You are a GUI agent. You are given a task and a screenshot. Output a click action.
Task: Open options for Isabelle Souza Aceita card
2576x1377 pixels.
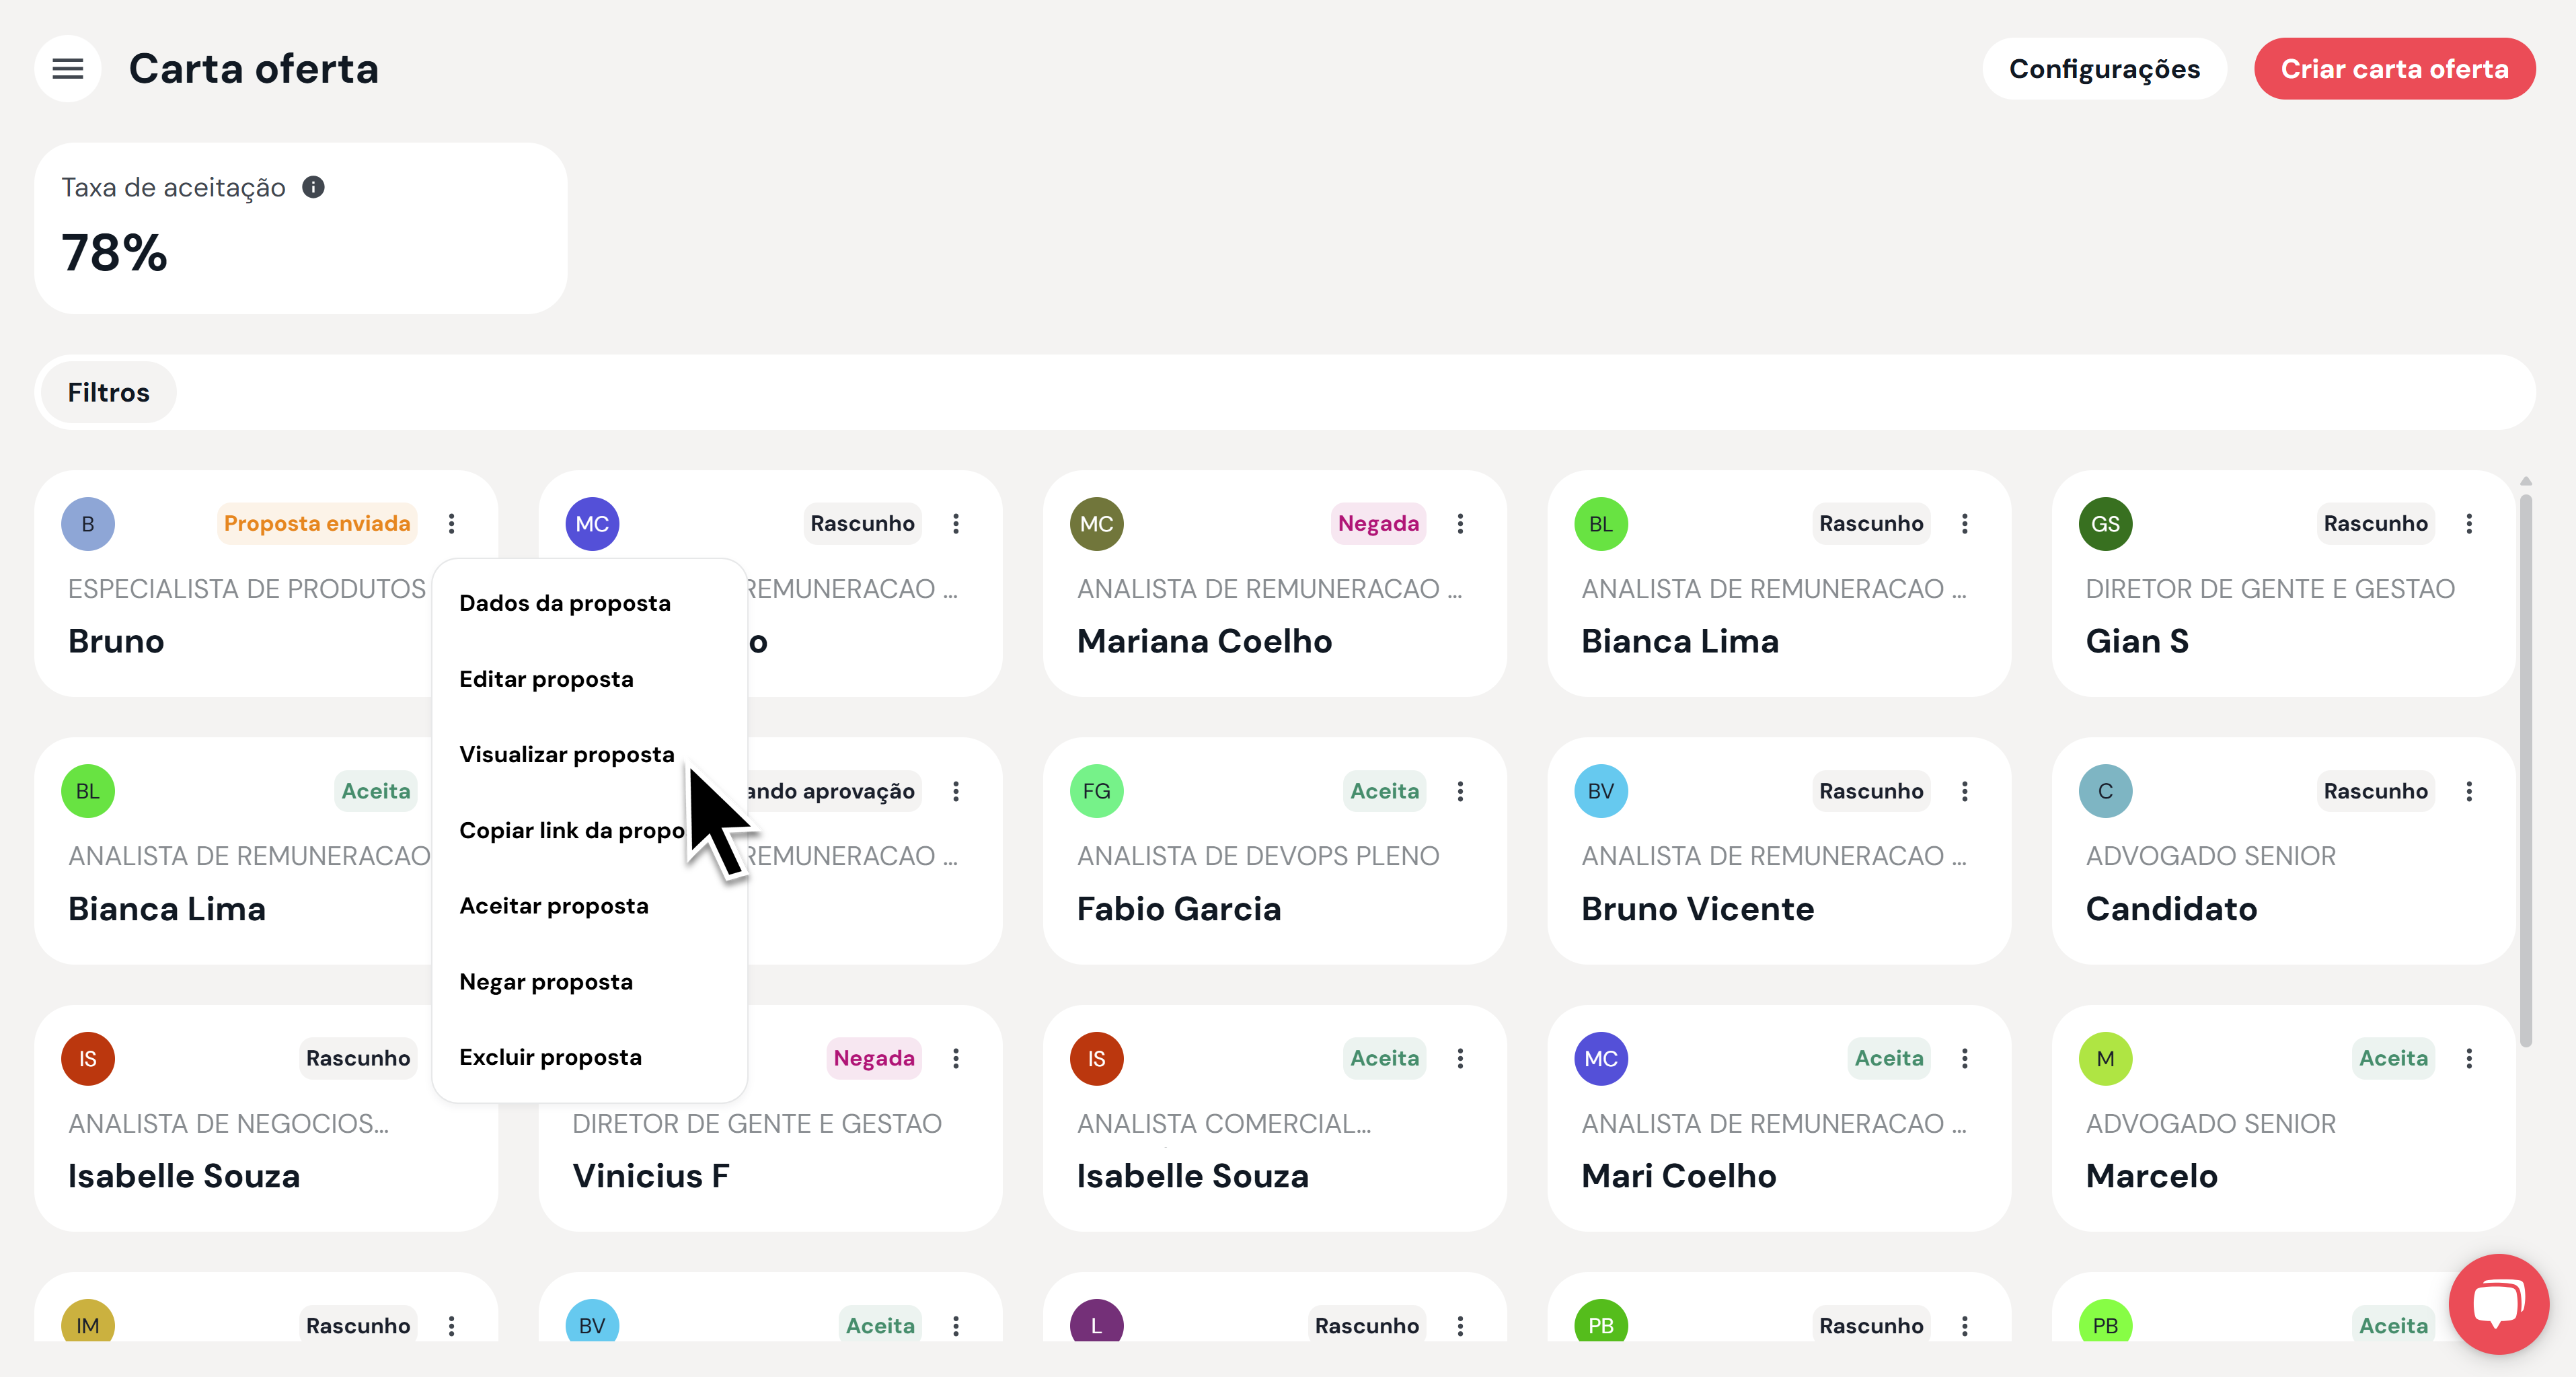point(1460,1058)
